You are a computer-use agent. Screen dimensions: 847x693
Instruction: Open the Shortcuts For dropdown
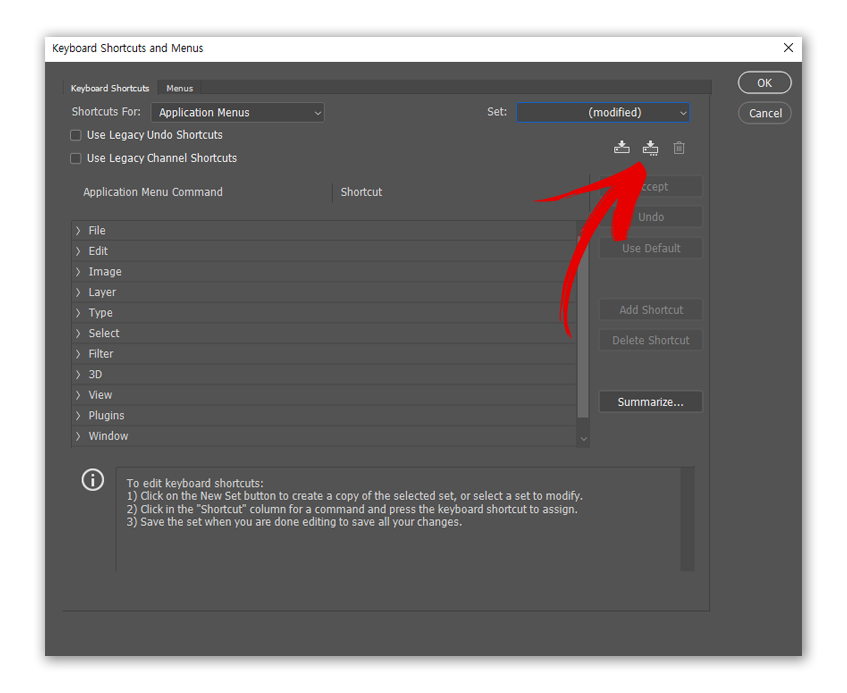[x=238, y=112]
